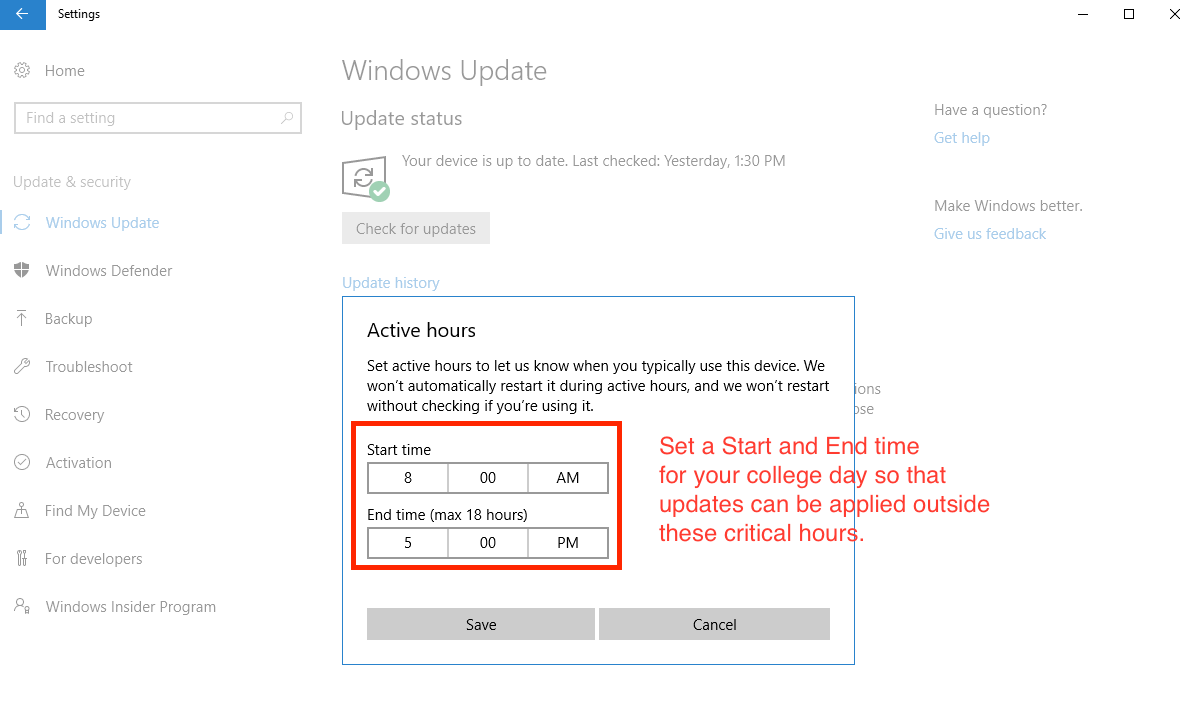Go back with the Settings back arrow
Viewport: 1194px width, 705px height.
(x=22, y=14)
